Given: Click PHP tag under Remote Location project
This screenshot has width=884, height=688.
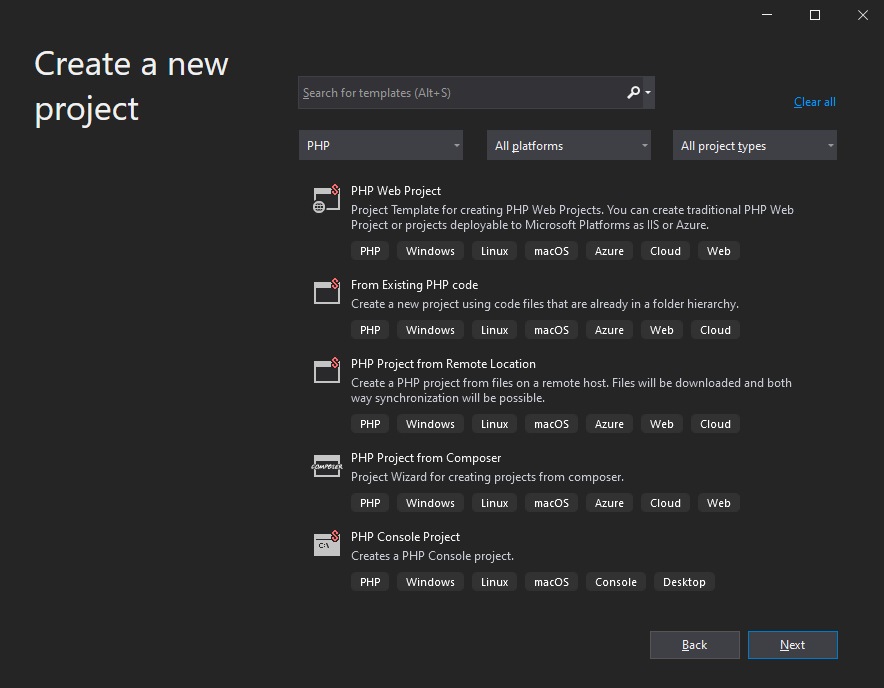Looking at the screenshot, I should click(370, 424).
